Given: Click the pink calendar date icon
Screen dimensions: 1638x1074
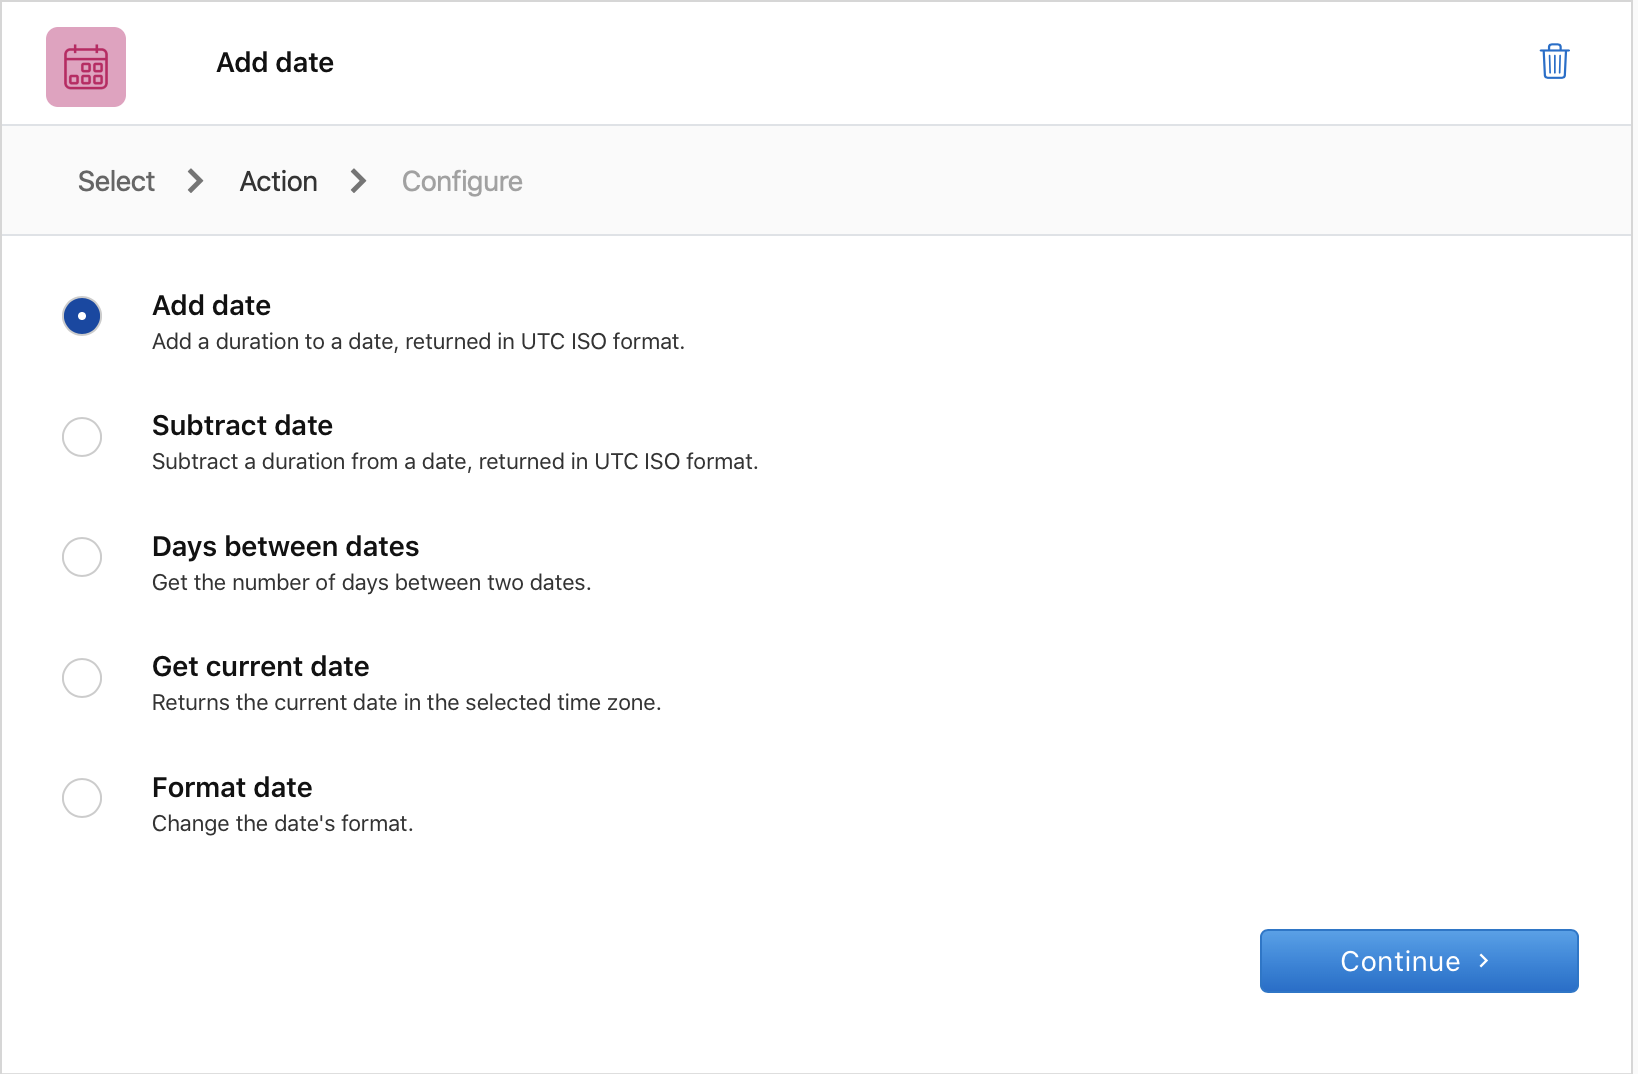Looking at the screenshot, I should click(86, 67).
